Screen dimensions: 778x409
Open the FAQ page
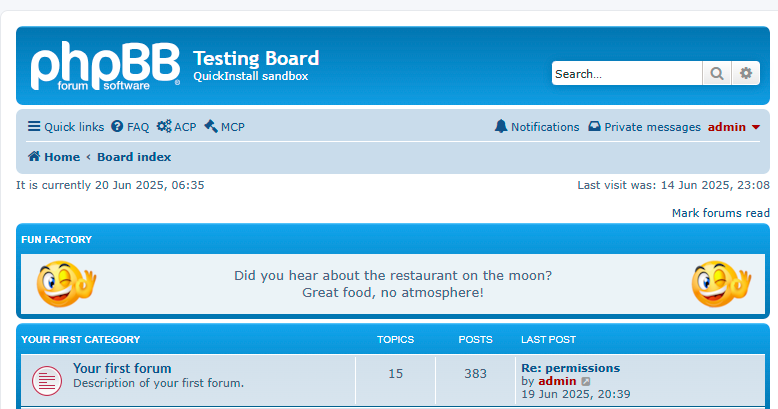tap(130, 127)
